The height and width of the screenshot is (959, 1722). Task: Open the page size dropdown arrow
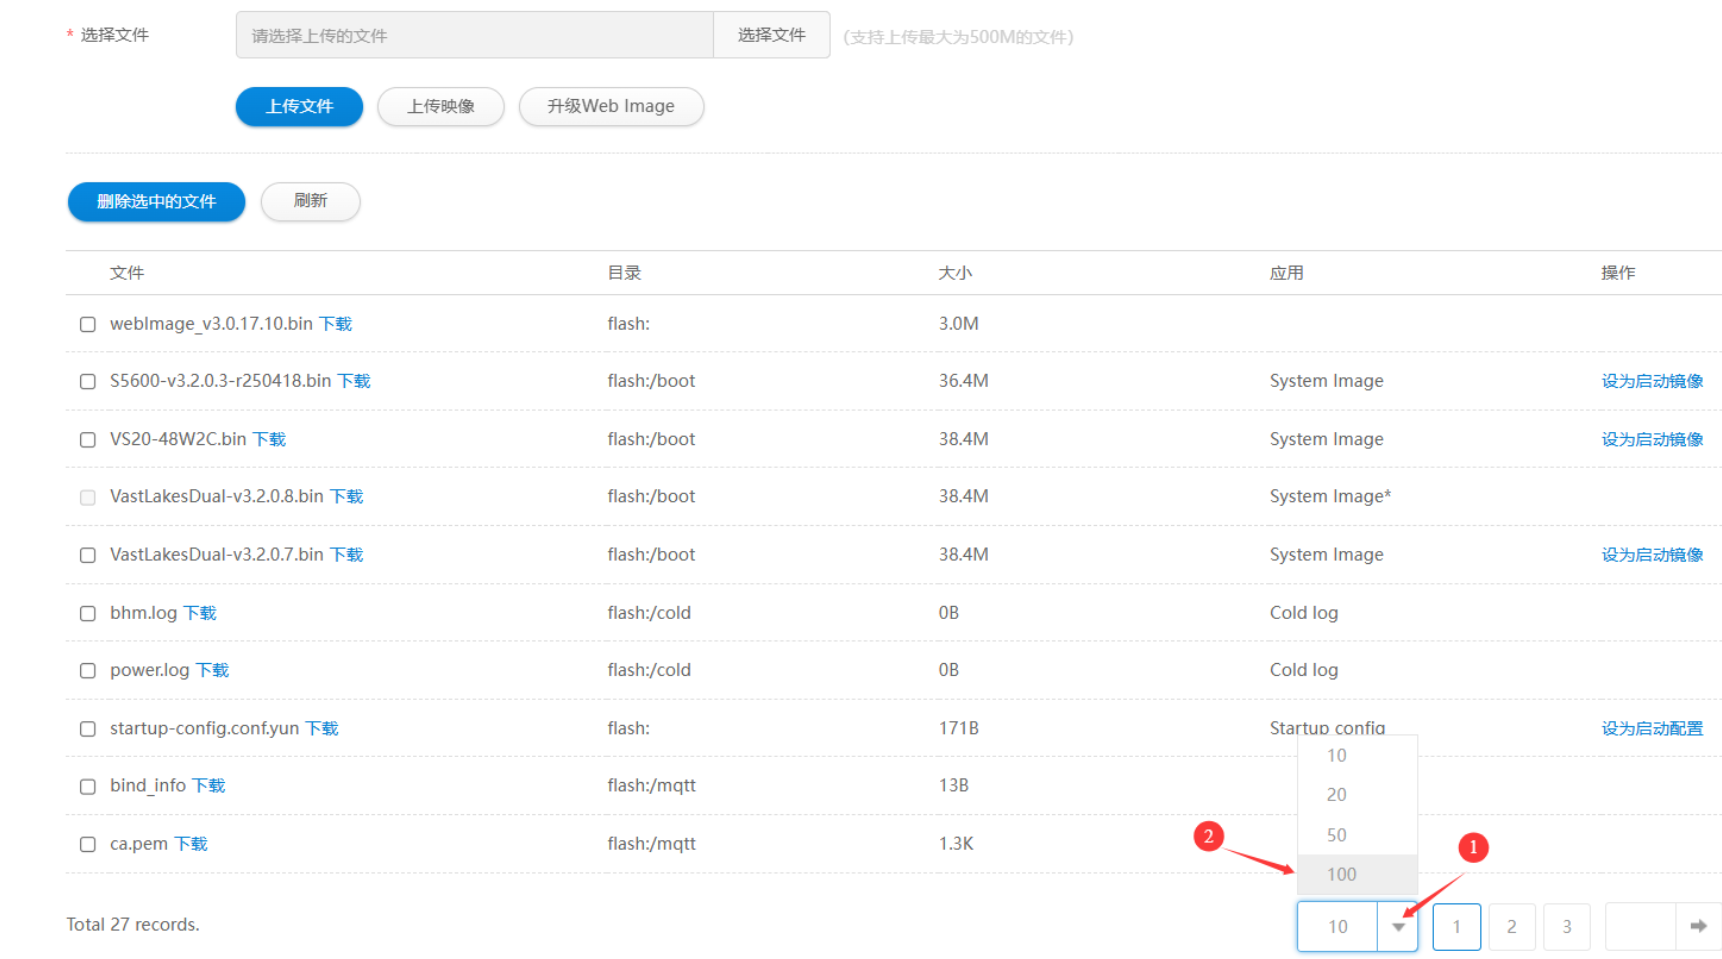pyautogui.click(x=1398, y=927)
